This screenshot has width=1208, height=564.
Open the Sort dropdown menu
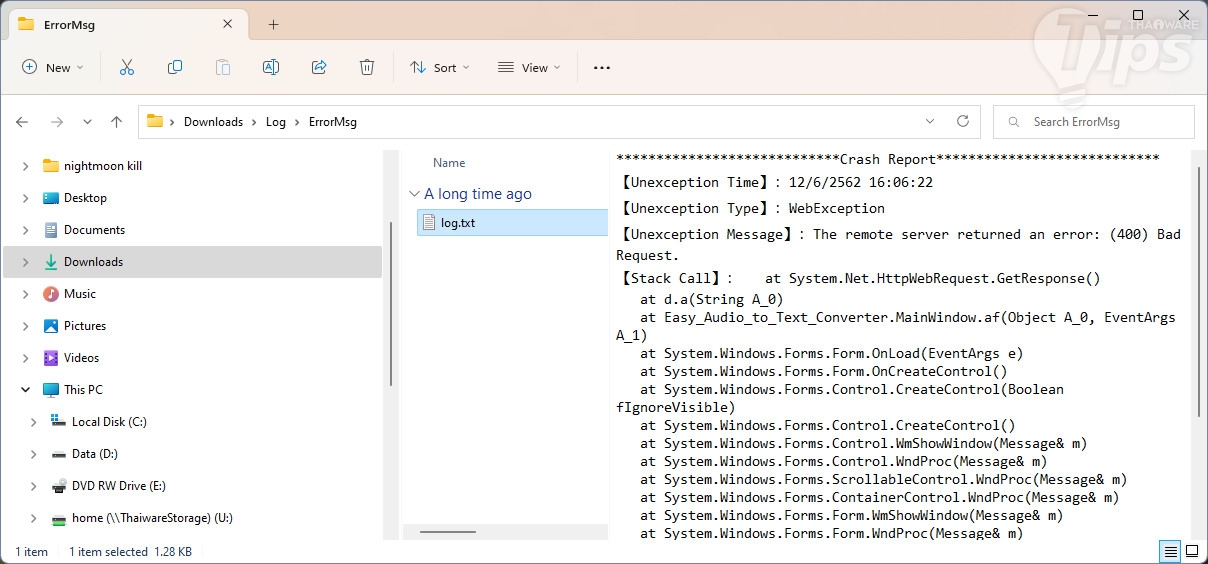point(439,67)
